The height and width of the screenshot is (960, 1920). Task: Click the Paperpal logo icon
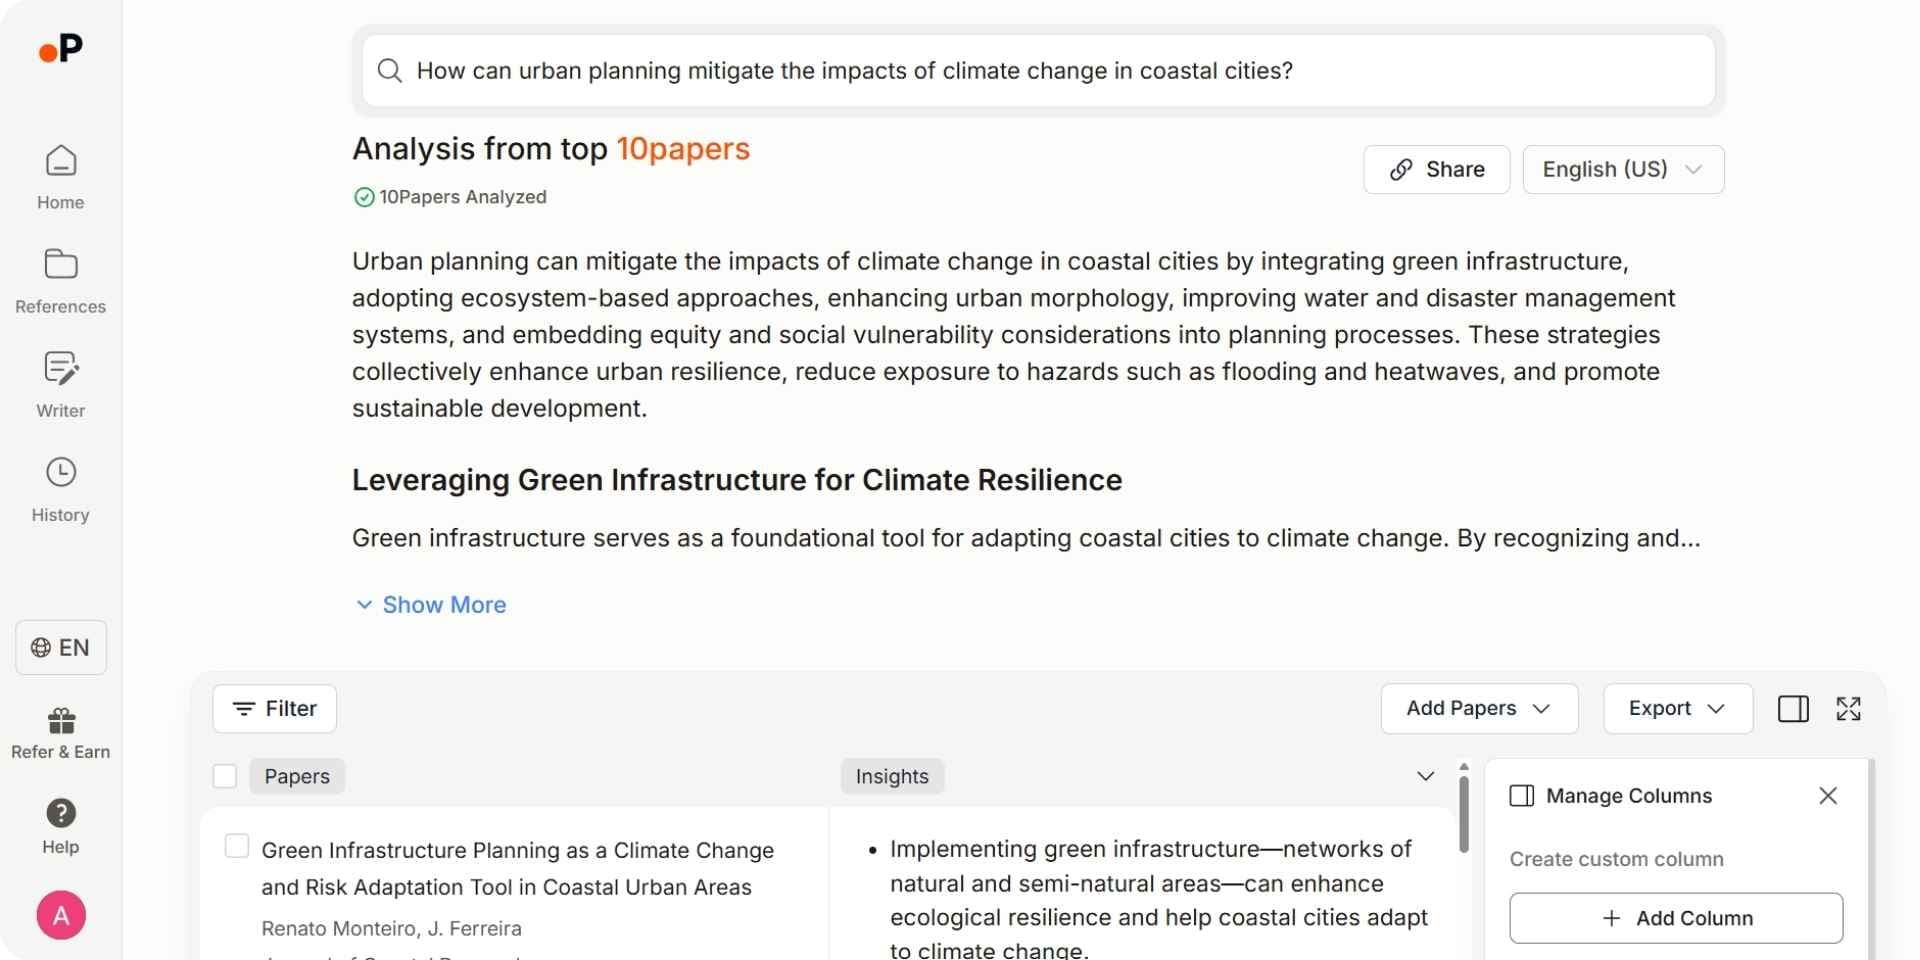pyautogui.click(x=61, y=48)
